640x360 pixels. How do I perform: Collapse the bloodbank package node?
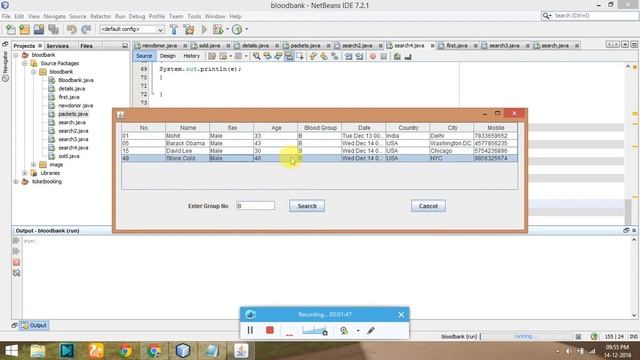[34, 72]
